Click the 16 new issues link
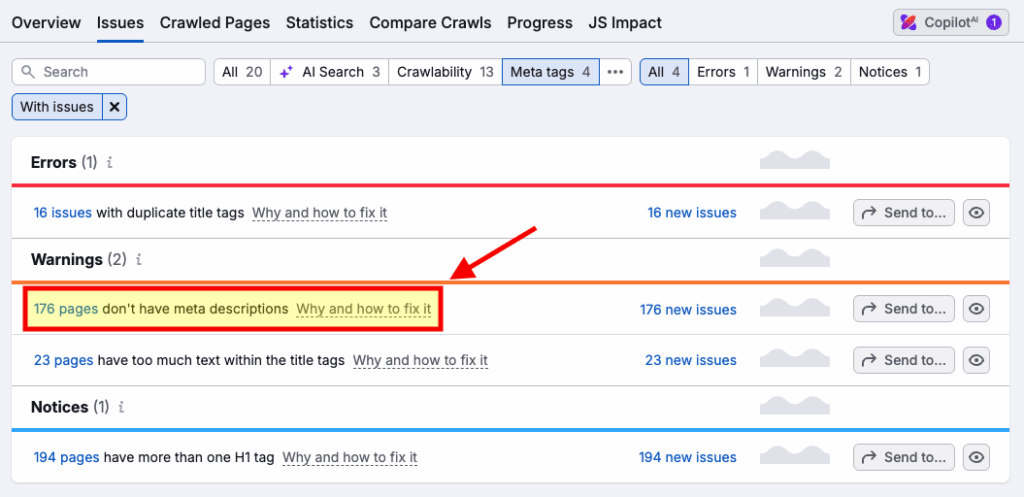Viewport: 1024px width, 497px height. (692, 213)
